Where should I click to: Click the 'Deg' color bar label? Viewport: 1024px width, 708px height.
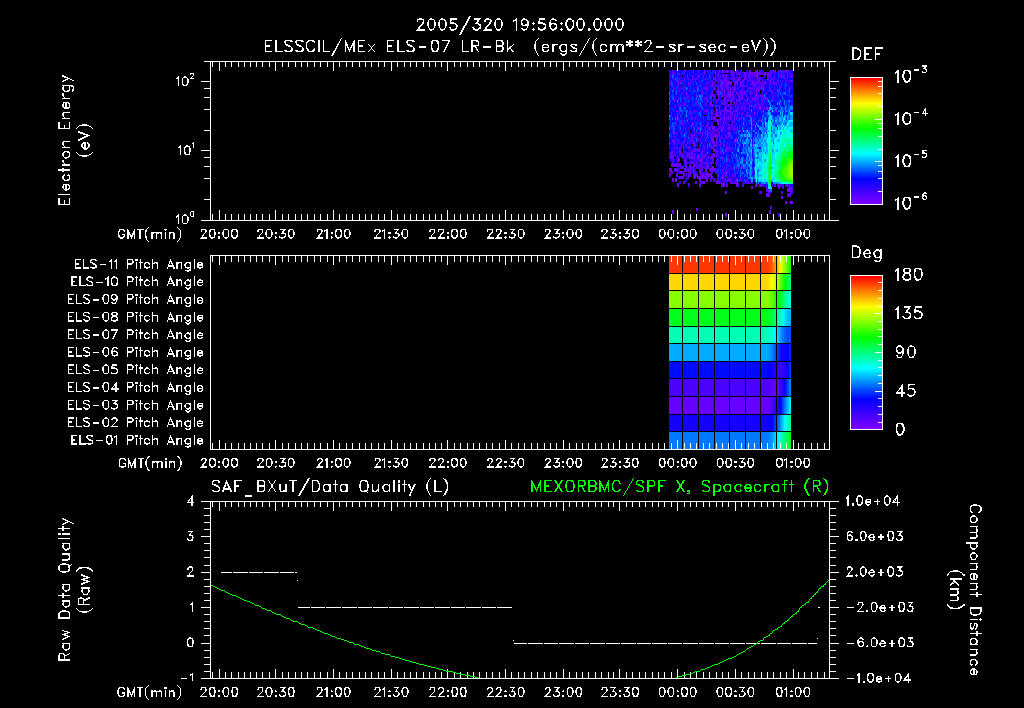867,253
